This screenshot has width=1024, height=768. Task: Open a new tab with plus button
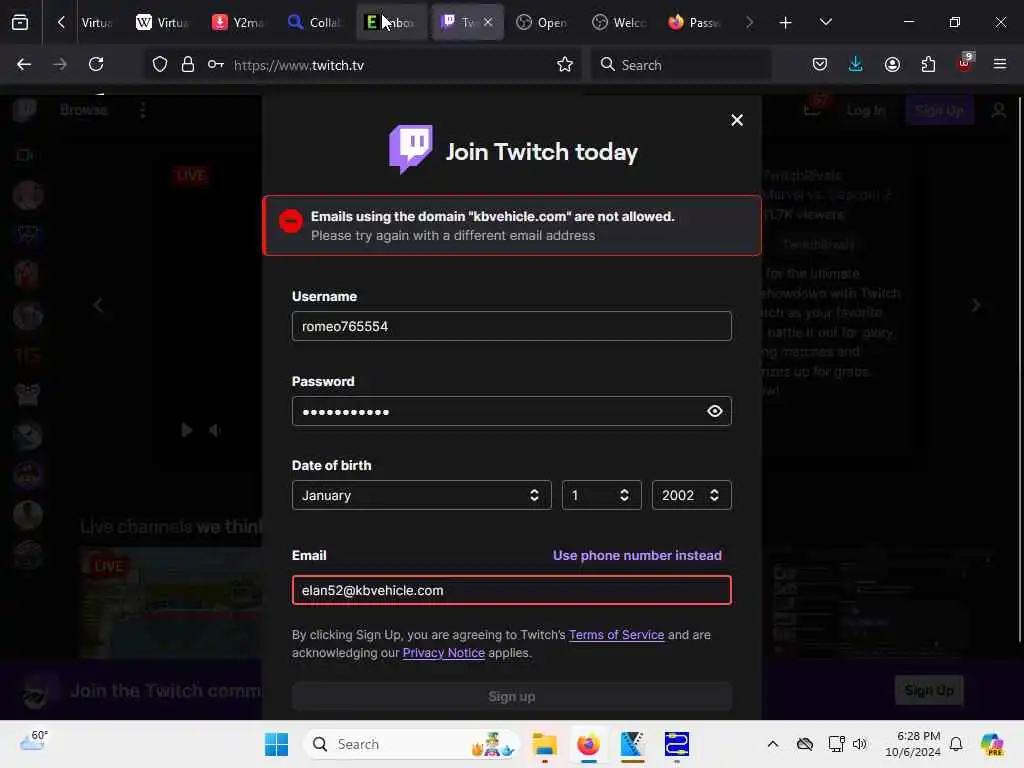(786, 23)
